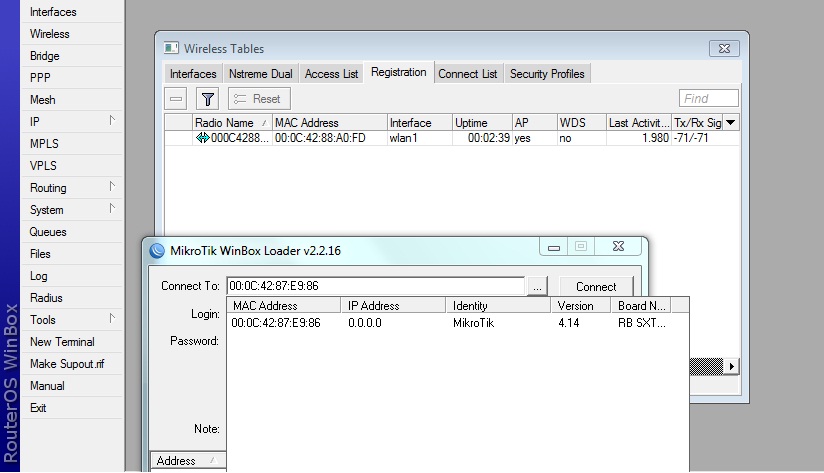Select the Registration tab
The image size is (824, 473).
point(399,72)
